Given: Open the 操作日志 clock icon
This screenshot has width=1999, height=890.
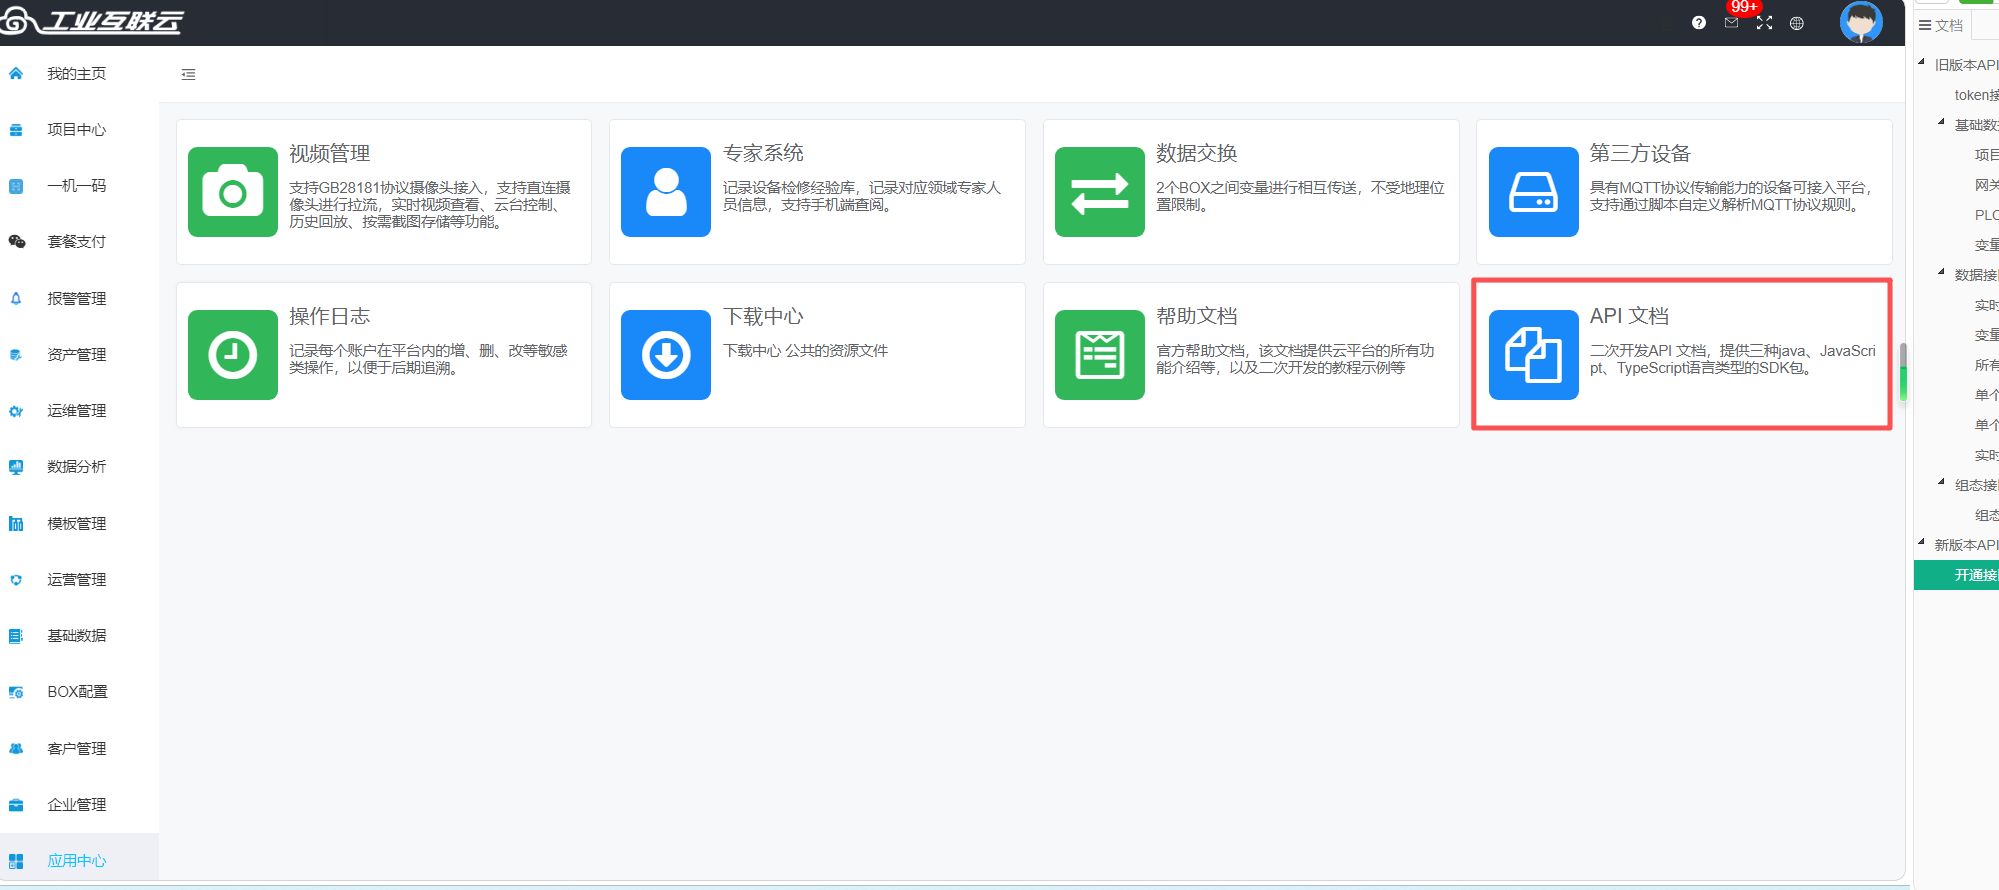Looking at the screenshot, I should pos(232,355).
